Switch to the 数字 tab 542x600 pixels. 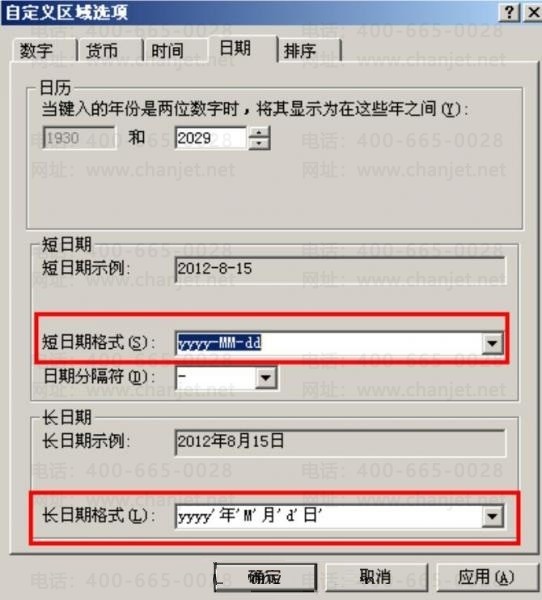tap(43, 51)
